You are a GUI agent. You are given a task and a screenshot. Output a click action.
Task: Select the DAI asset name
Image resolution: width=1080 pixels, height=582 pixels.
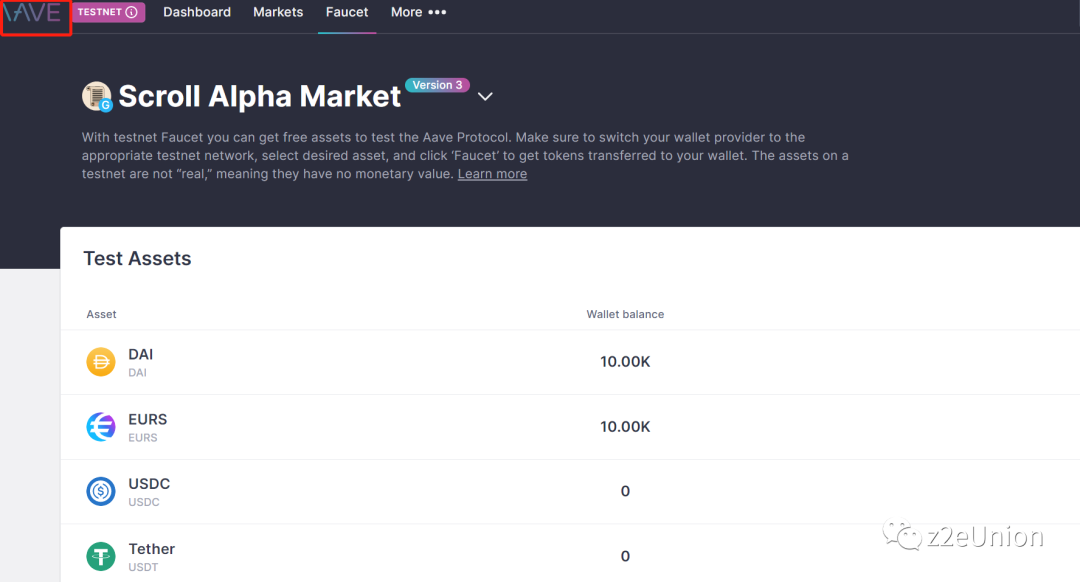[141, 355]
